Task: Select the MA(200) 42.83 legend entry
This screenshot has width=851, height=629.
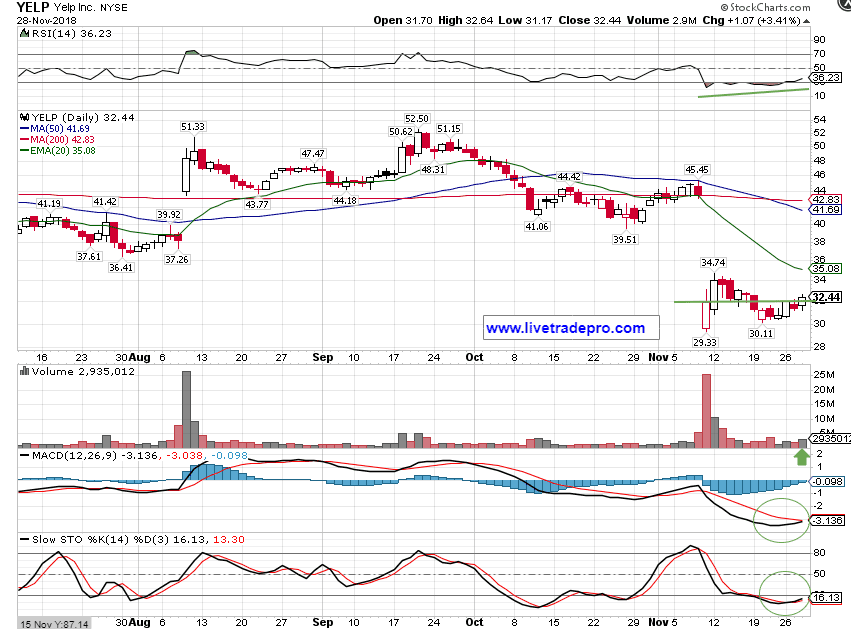Action: pos(62,140)
